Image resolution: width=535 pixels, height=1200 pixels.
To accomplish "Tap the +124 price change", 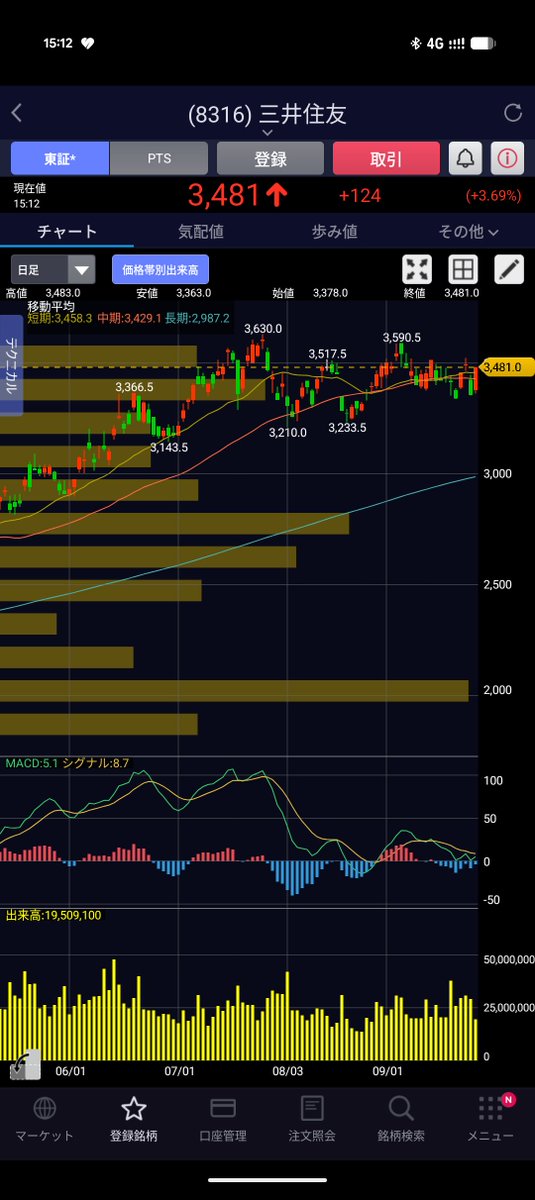I will point(360,196).
